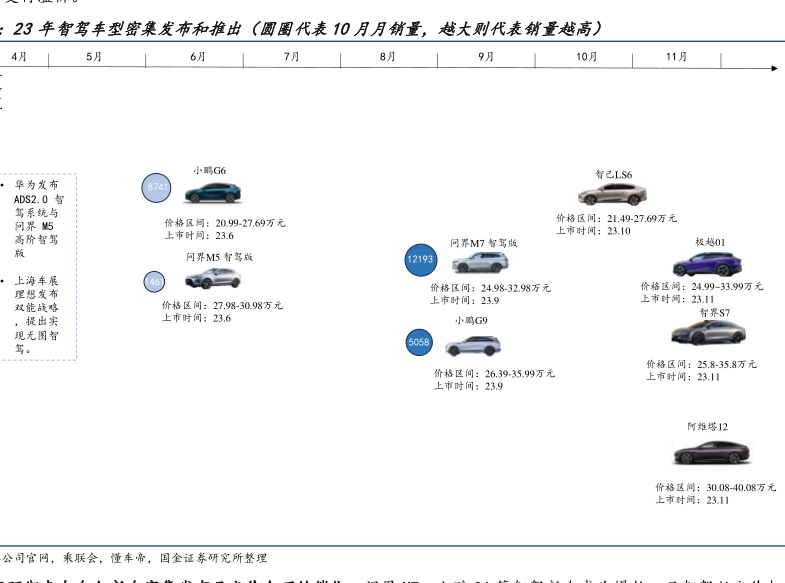The height and width of the screenshot is (583, 785).
Task: Select the 8月 timeline label
Action: click(x=387, y=57)
